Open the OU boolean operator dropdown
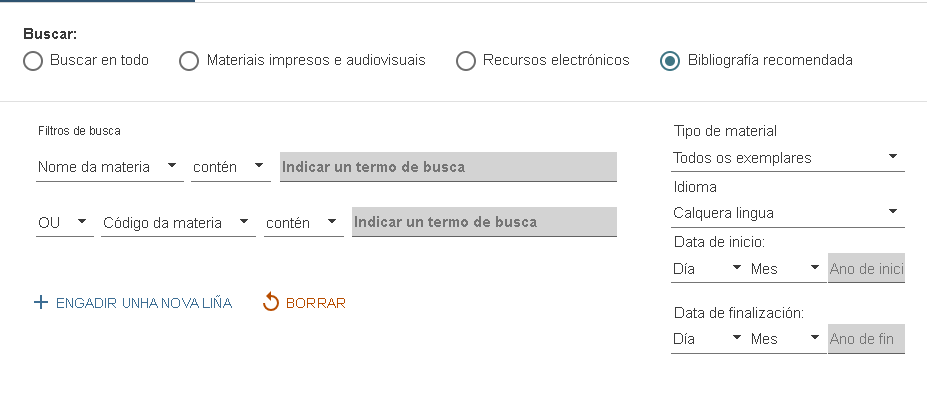Image resolution: width=927 pixels, height=401 pixels. (x=63, y=222)
